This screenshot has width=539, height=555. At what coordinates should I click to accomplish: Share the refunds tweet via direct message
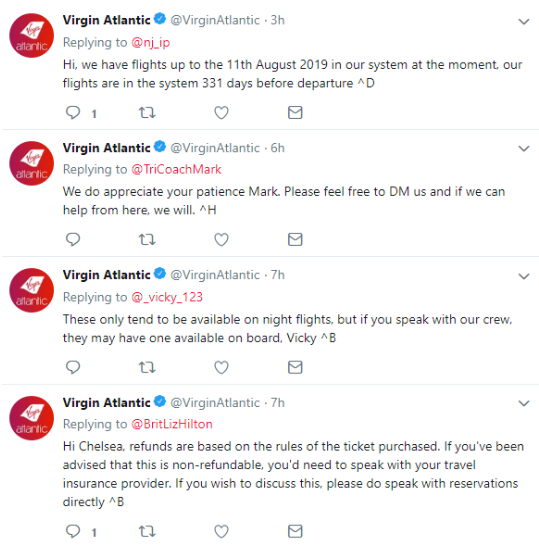coord(295,531)
